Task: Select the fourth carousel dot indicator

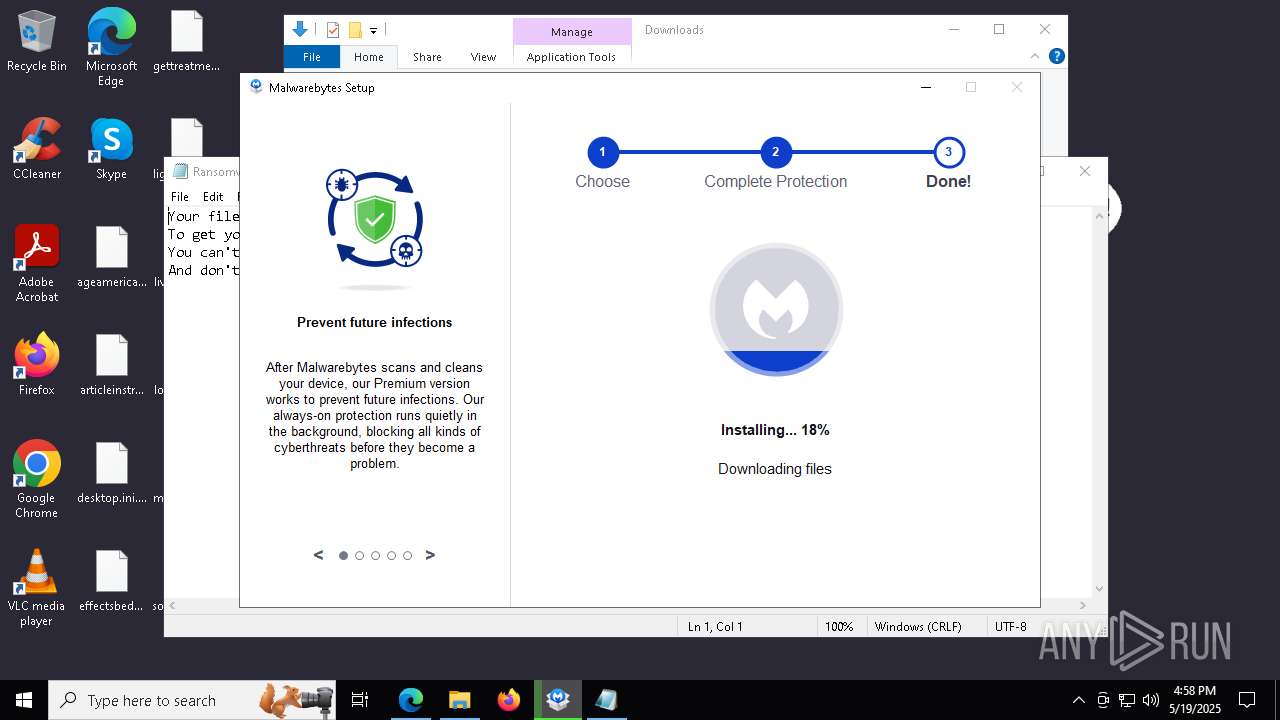Action: coord(391,555)
